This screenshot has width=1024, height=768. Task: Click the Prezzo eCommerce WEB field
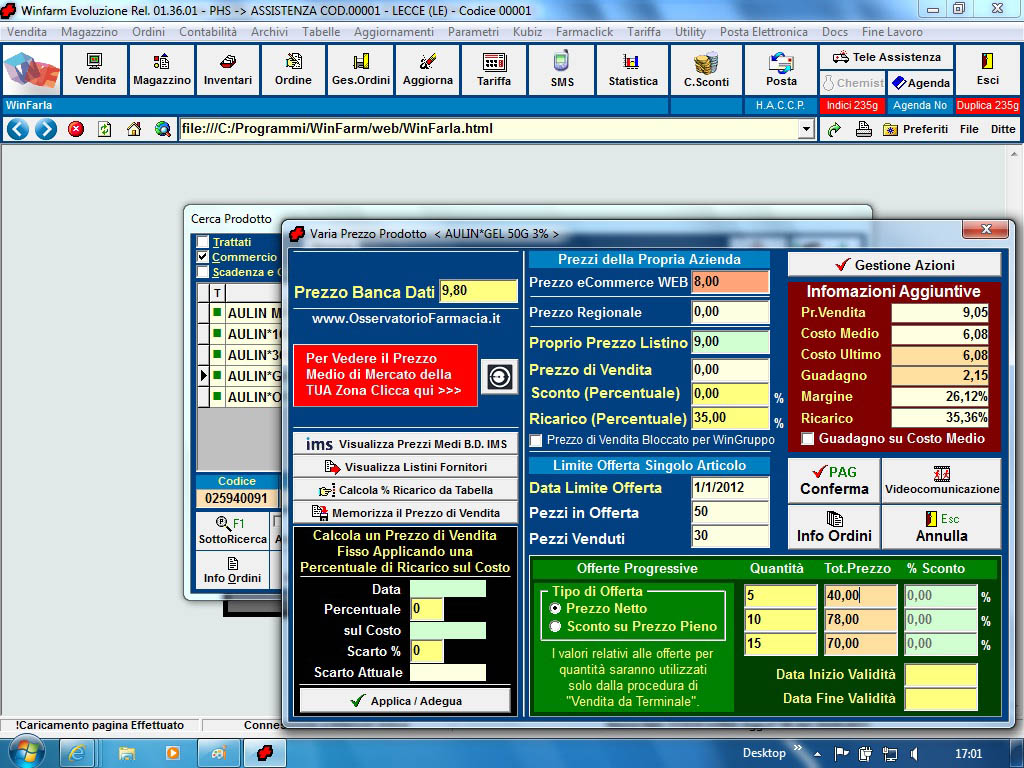tap(730, 283)
